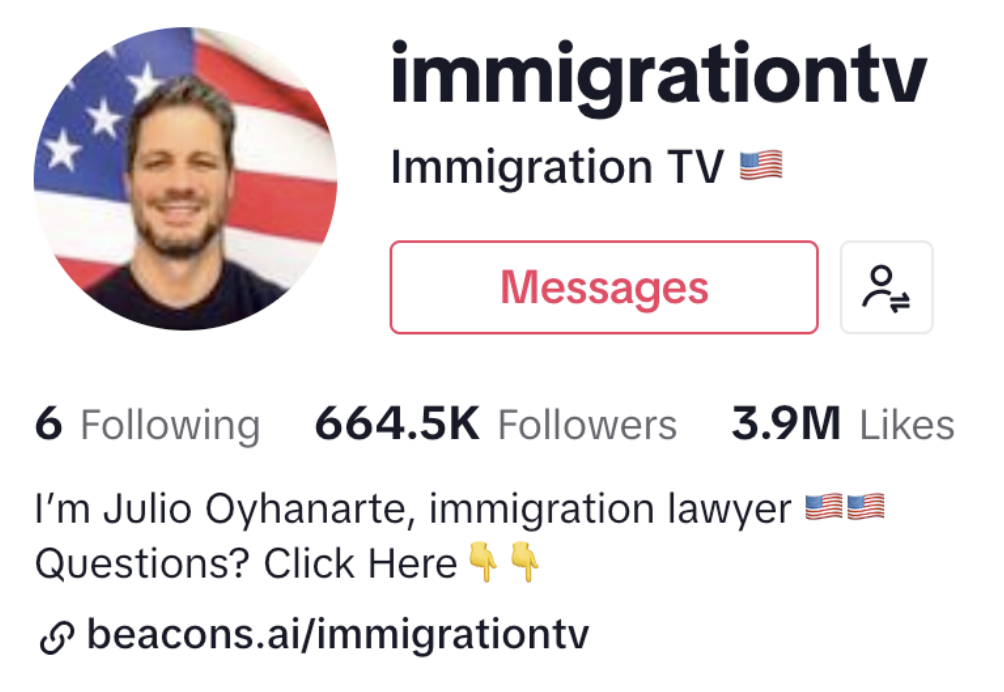This screenshot has height=692, width=1004.
Task: View the profile picture of immigrationtv
Action: click(x=185, y=179)
